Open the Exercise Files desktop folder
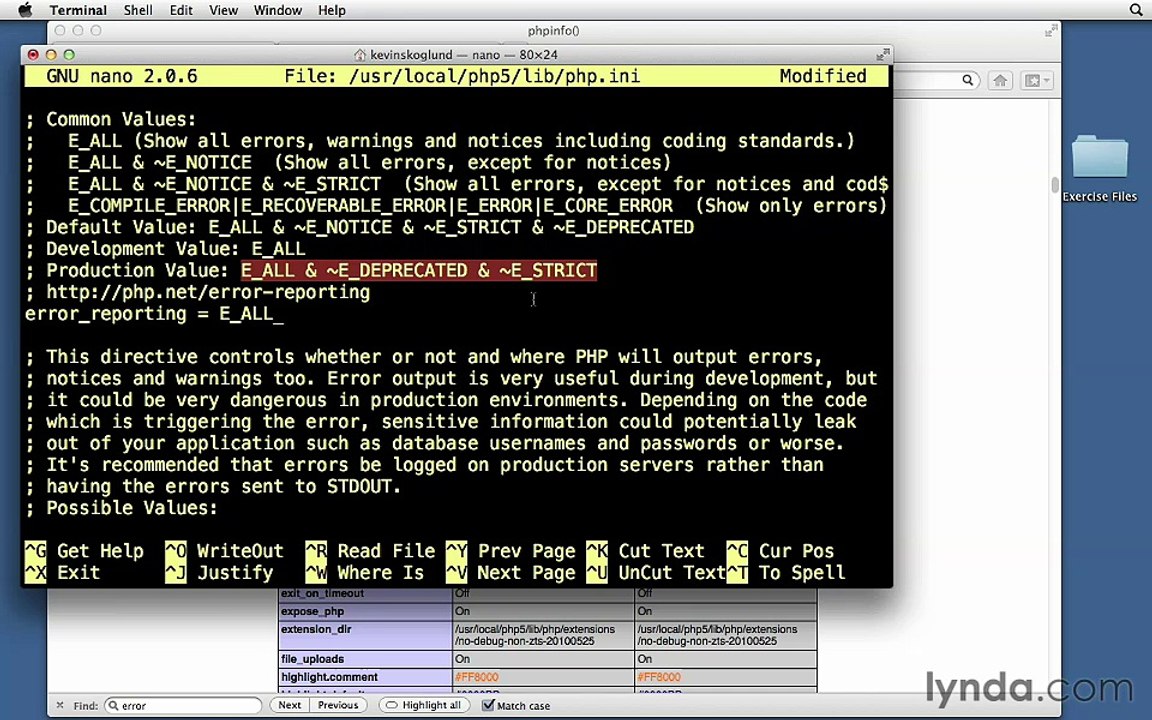This screenshot has height=720, width=1152. (x=1099, y=168)
